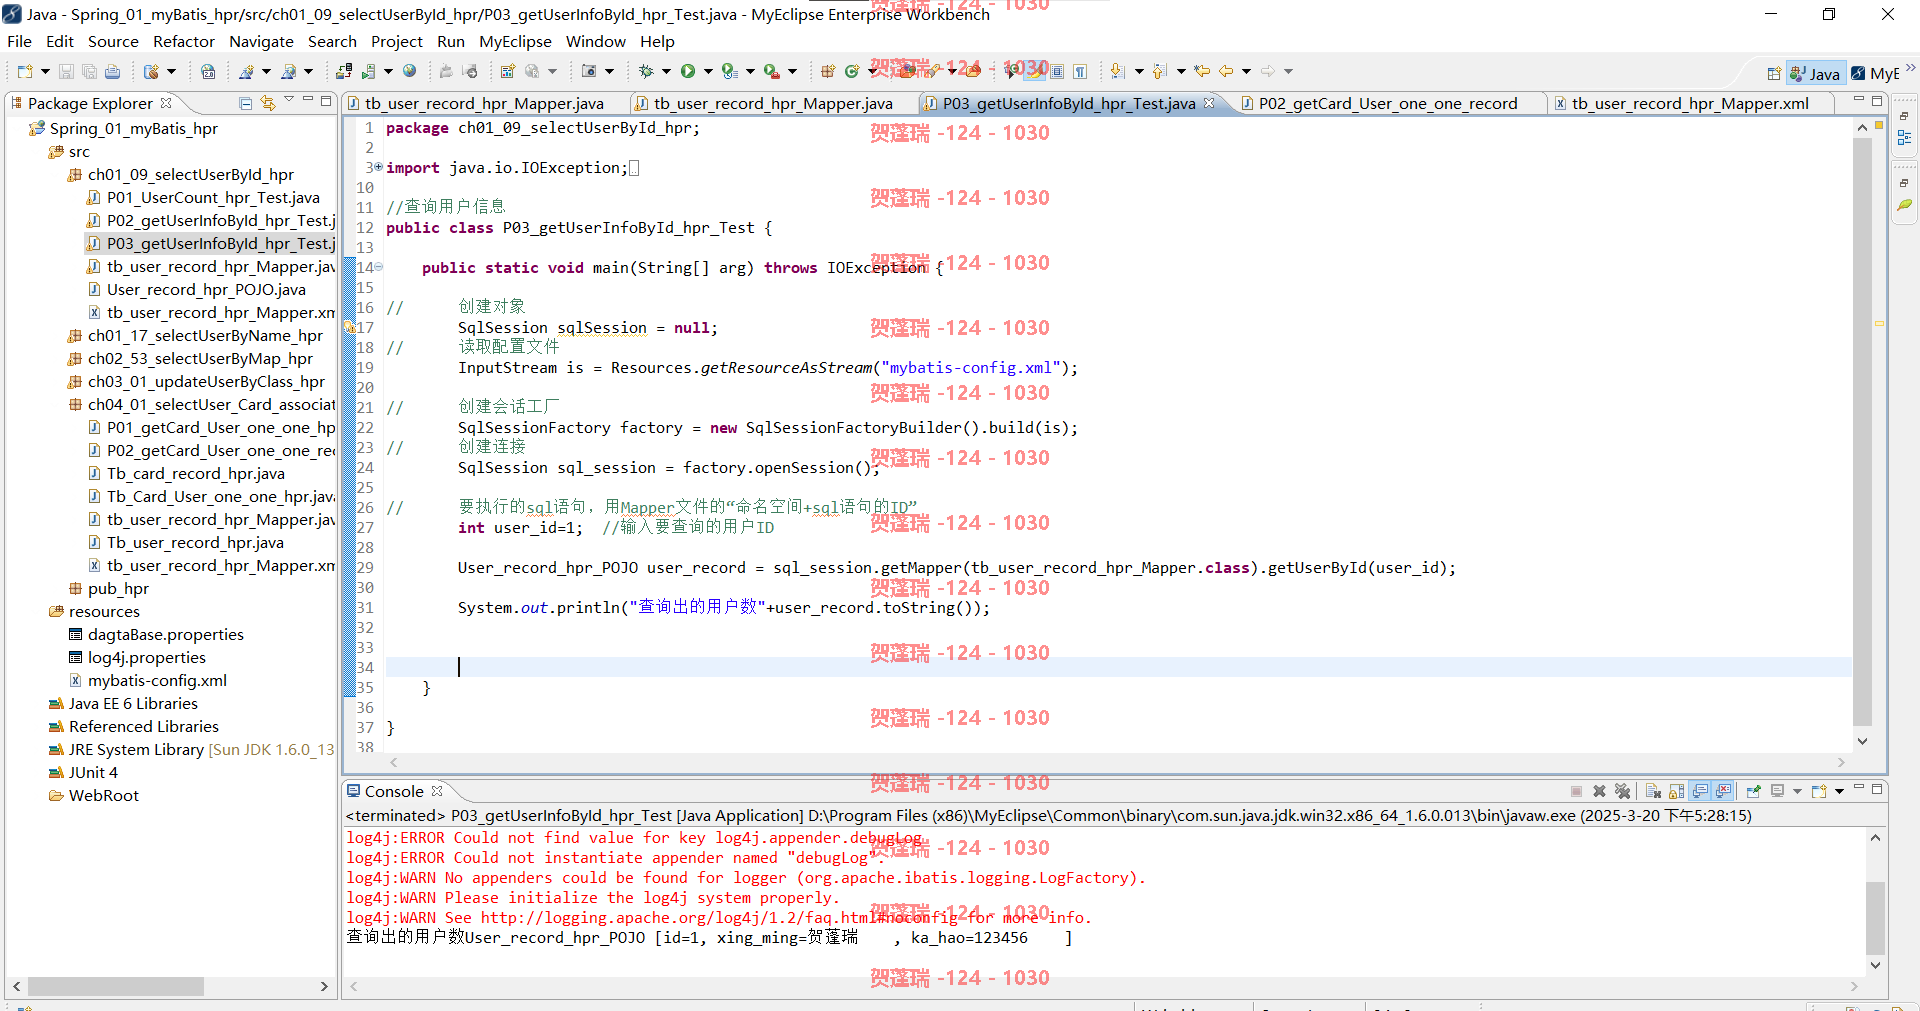
Task: Collapse All in Package Explorer
Action: tap(245, 103)
